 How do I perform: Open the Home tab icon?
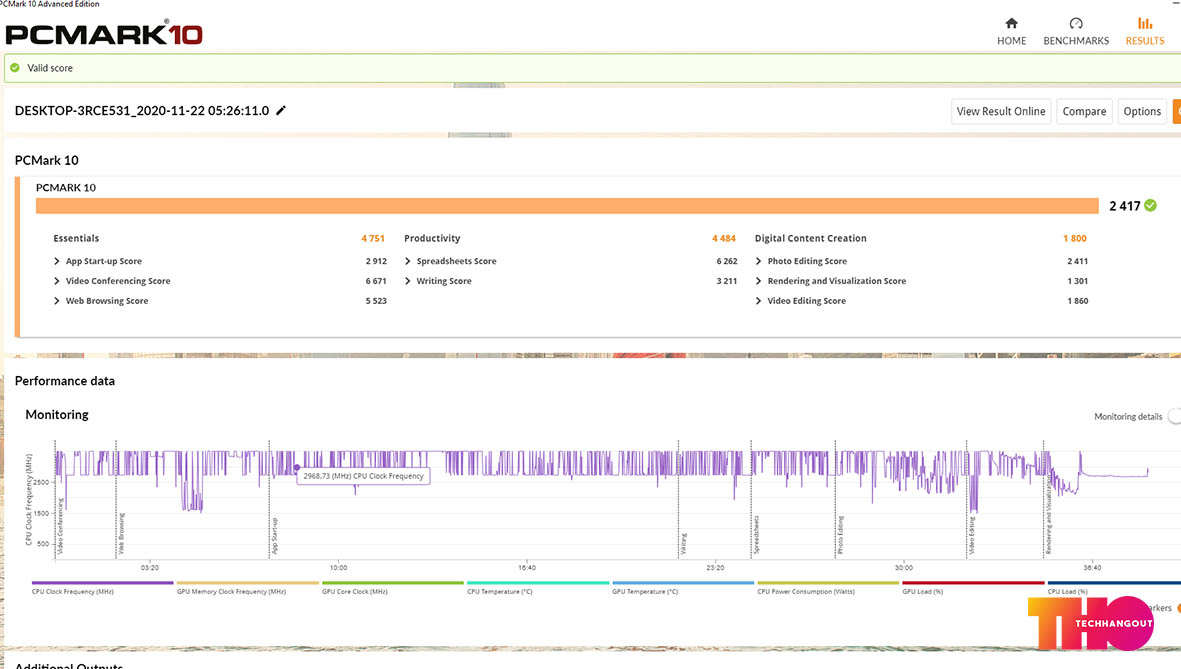[x=1011, y=23]
